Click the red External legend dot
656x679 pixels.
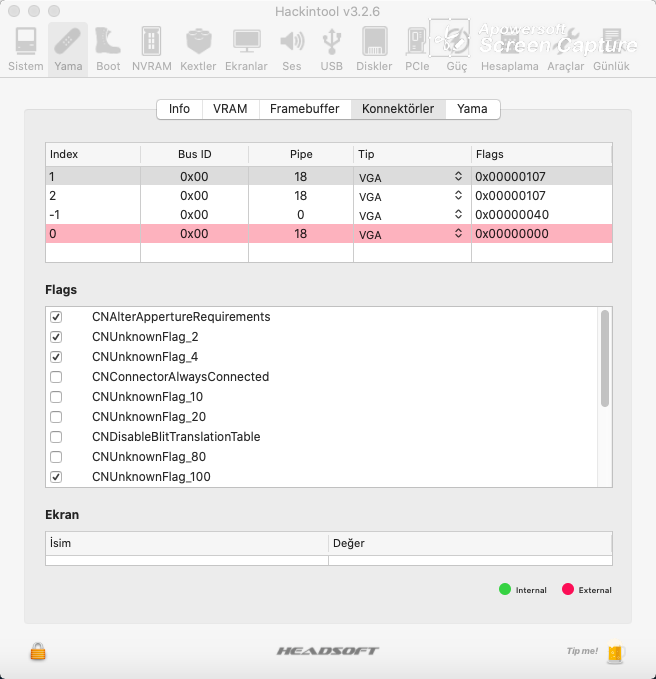point(568,589)
